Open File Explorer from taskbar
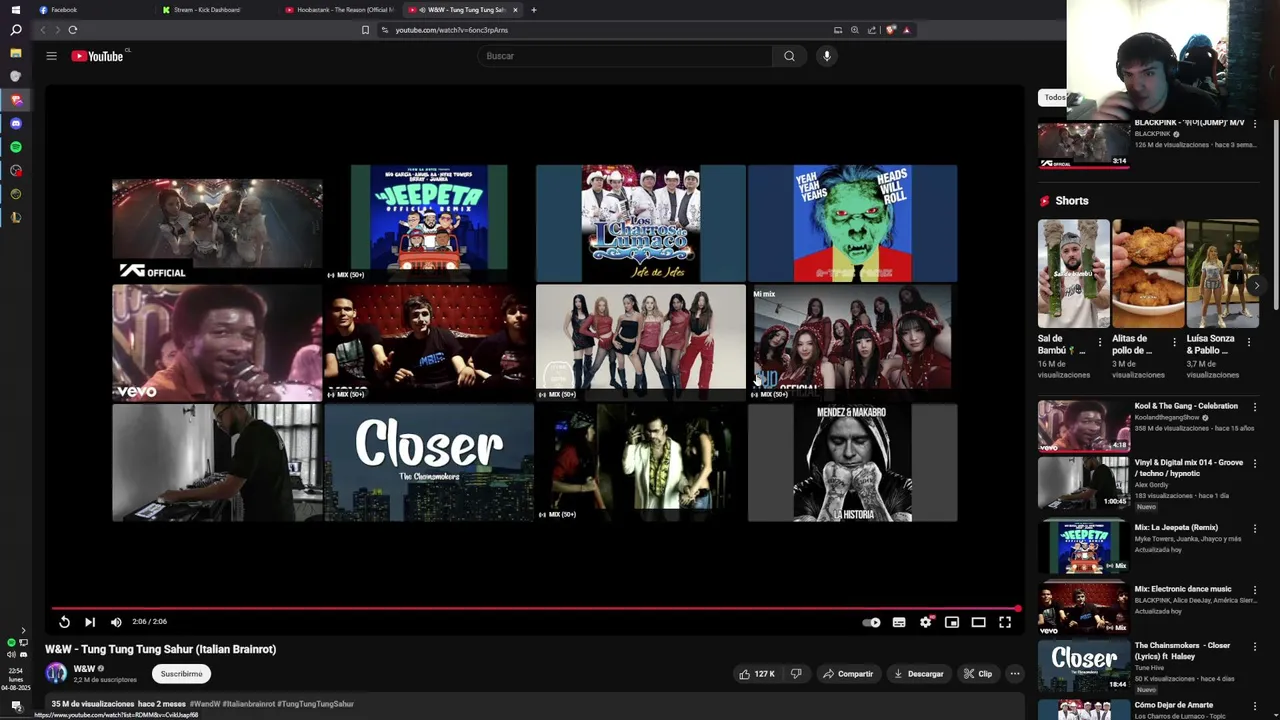The width and height of the screenshot is (1280, 720). point(15,53)
